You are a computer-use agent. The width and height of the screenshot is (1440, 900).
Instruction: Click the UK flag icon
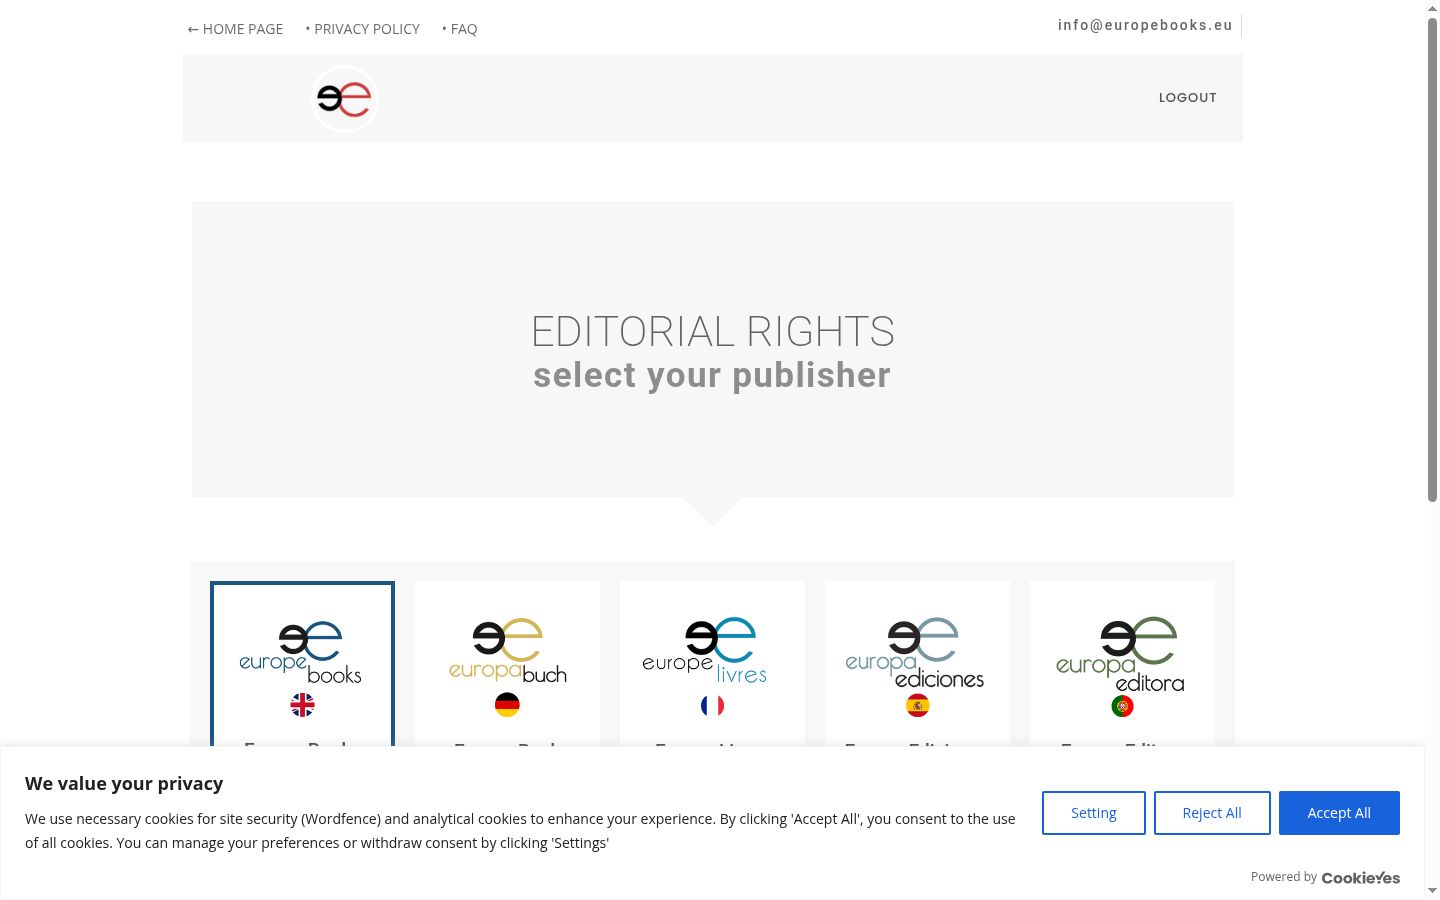click(x=302, y=705)
